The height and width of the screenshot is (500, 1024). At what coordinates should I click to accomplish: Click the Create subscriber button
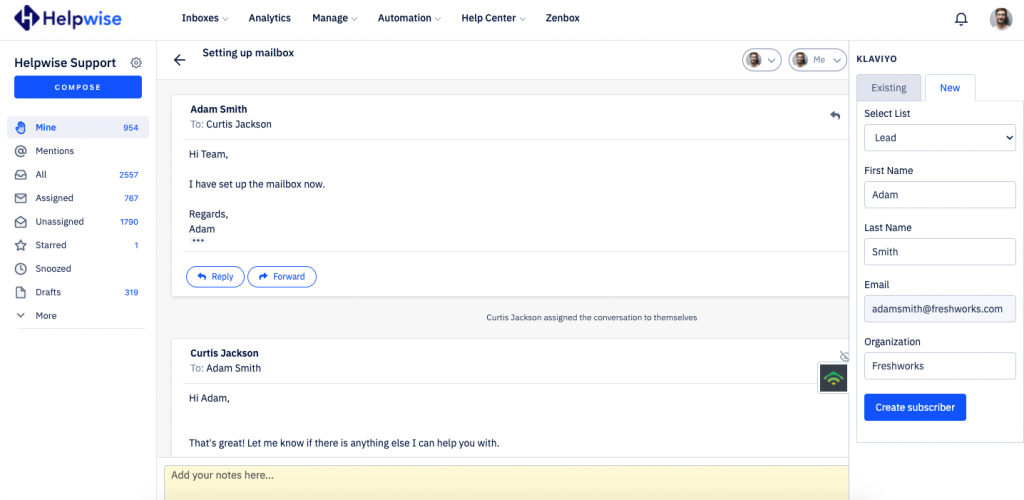(x=915, y=407)
